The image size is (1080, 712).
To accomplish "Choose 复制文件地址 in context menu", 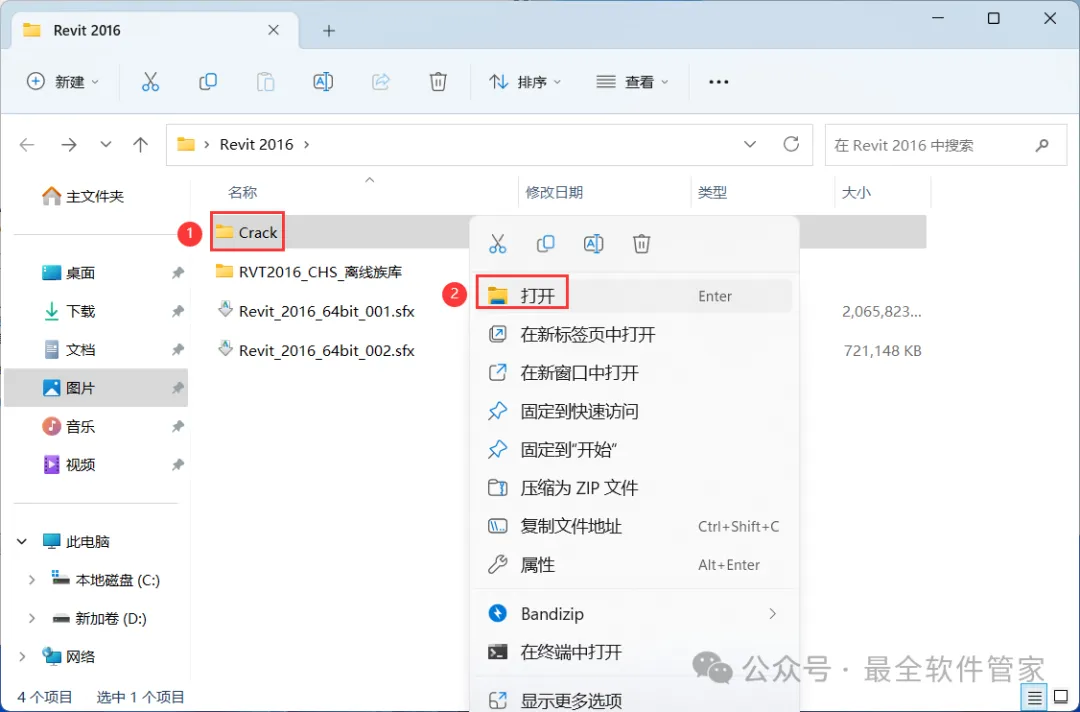I will (634, 527).
